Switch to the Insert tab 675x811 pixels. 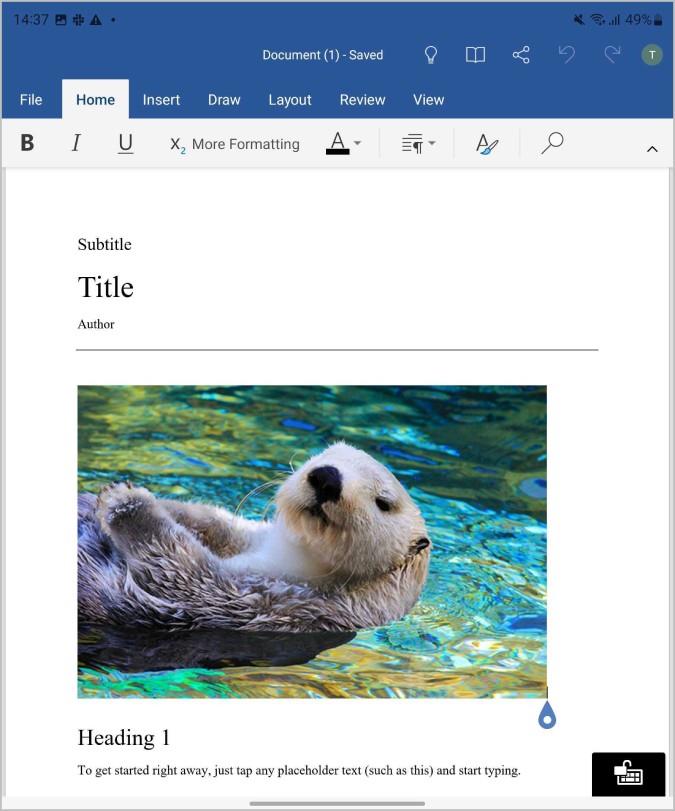[x=161, y=99]
